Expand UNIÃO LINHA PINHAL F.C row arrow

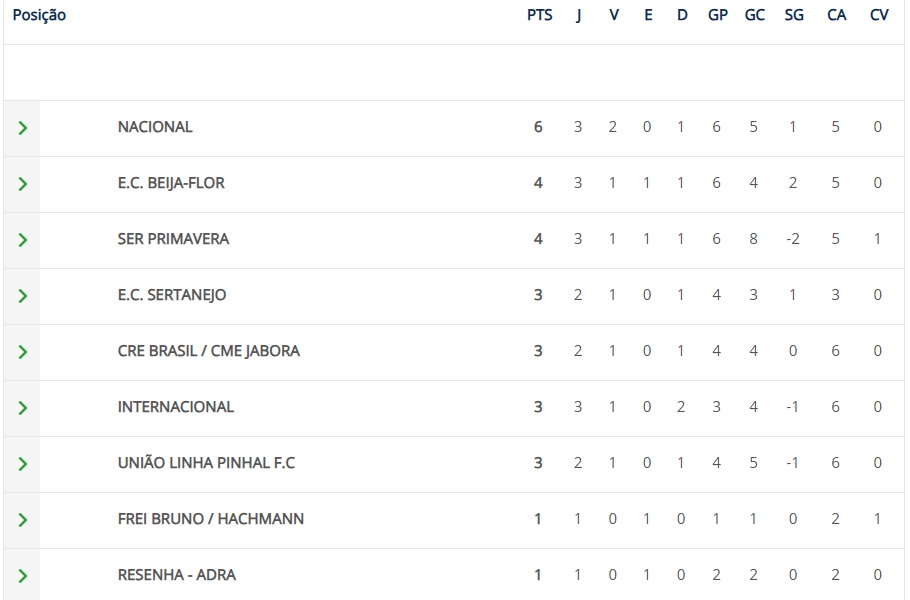tap(23, 464)
